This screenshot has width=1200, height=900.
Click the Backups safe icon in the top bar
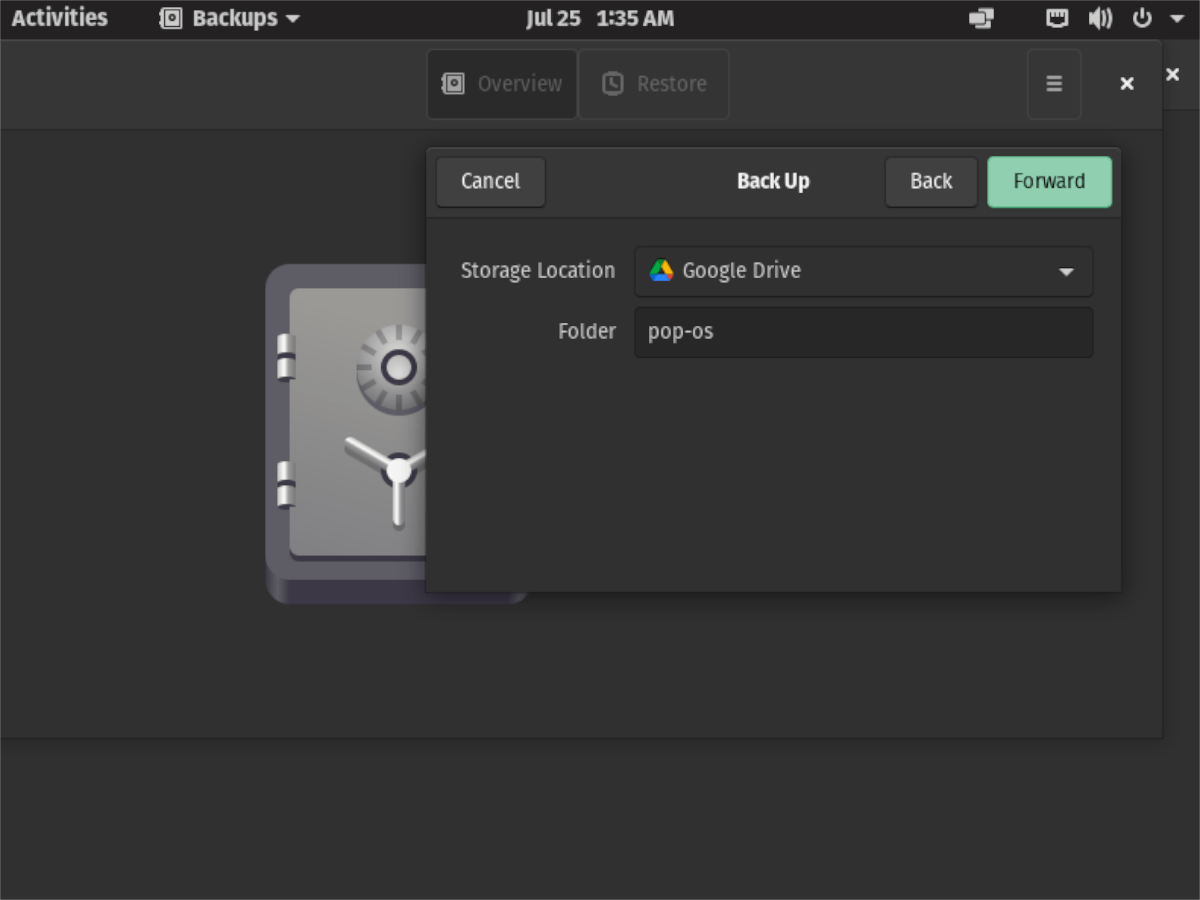click(171, 18)
